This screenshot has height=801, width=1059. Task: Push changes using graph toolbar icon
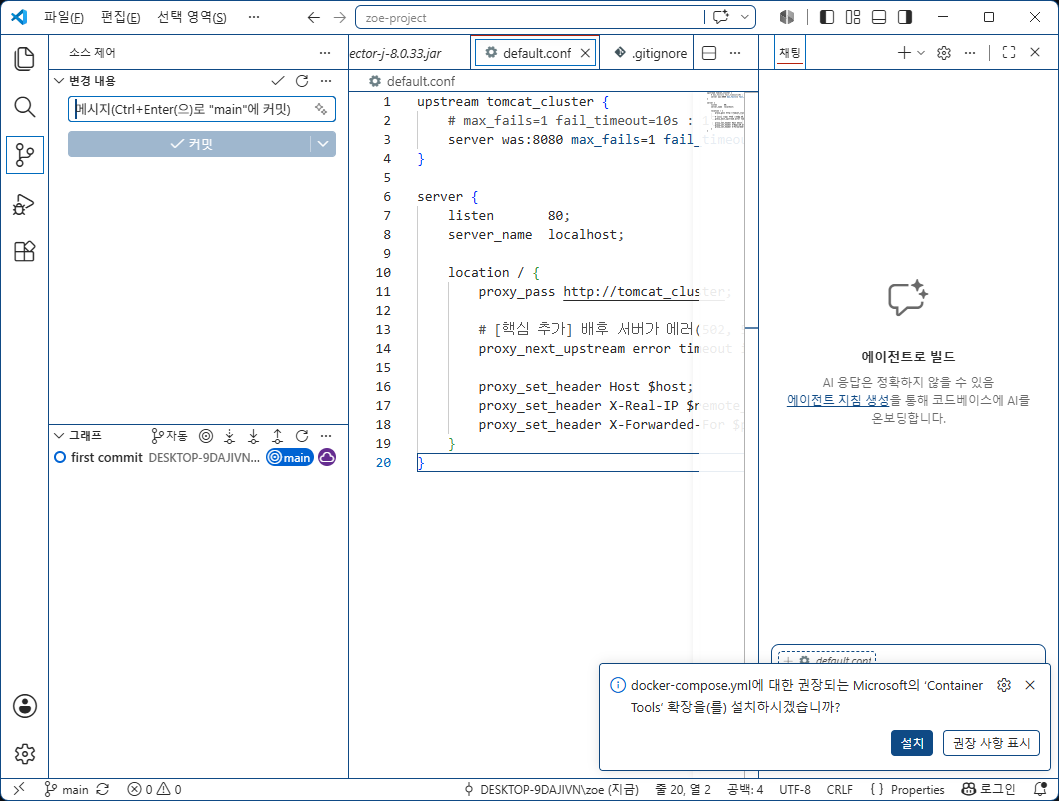click(x=278, y=436)
